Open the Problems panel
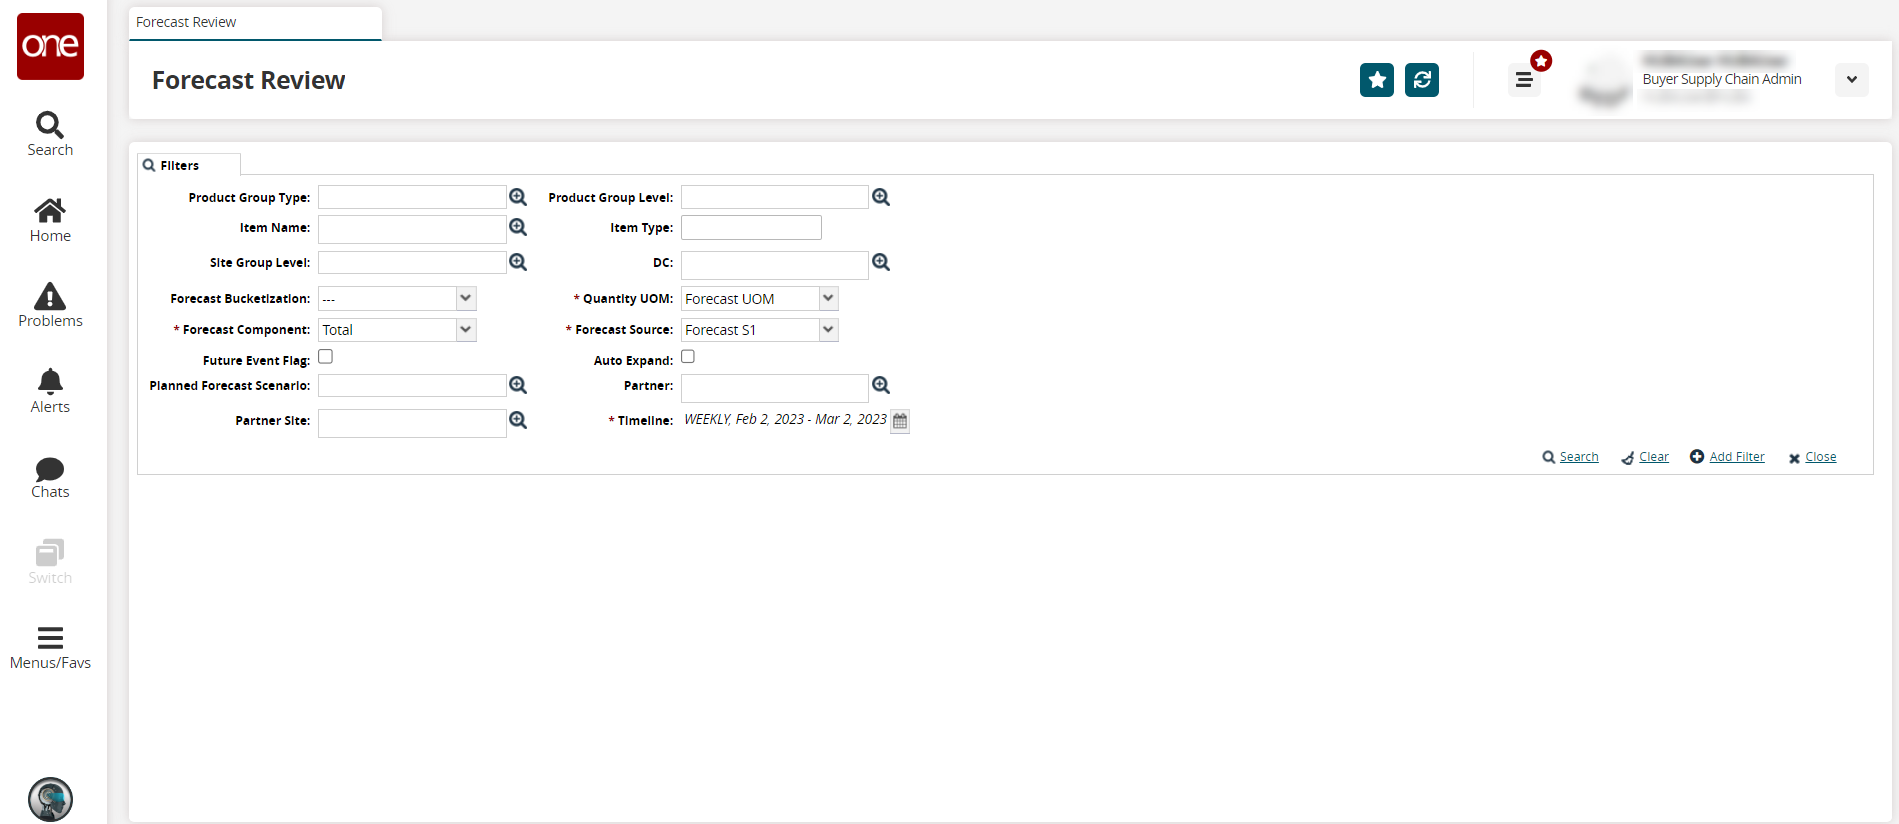 click(x=50, y=305)
